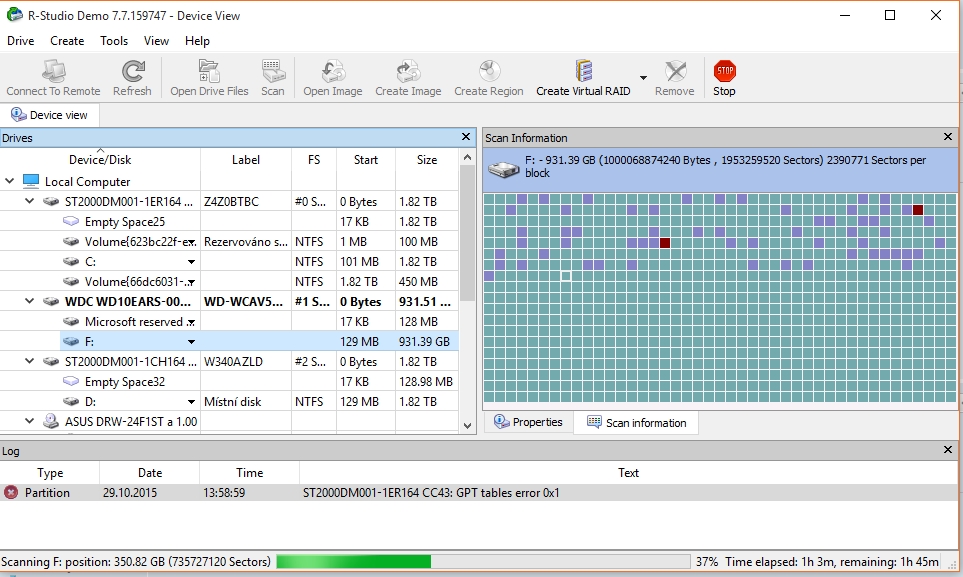This screenshot has height=577, width=963.
Task: Click the Create Region toolbar icon
Action: point(489,71)
